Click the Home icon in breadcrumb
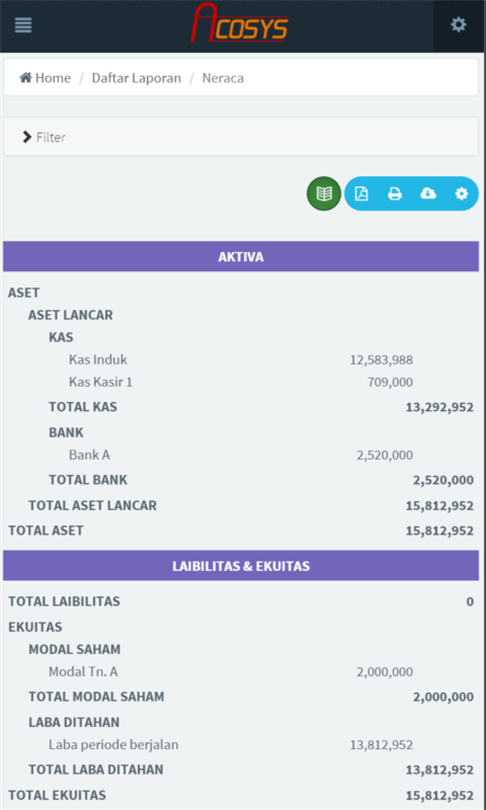 coord(25,78)
